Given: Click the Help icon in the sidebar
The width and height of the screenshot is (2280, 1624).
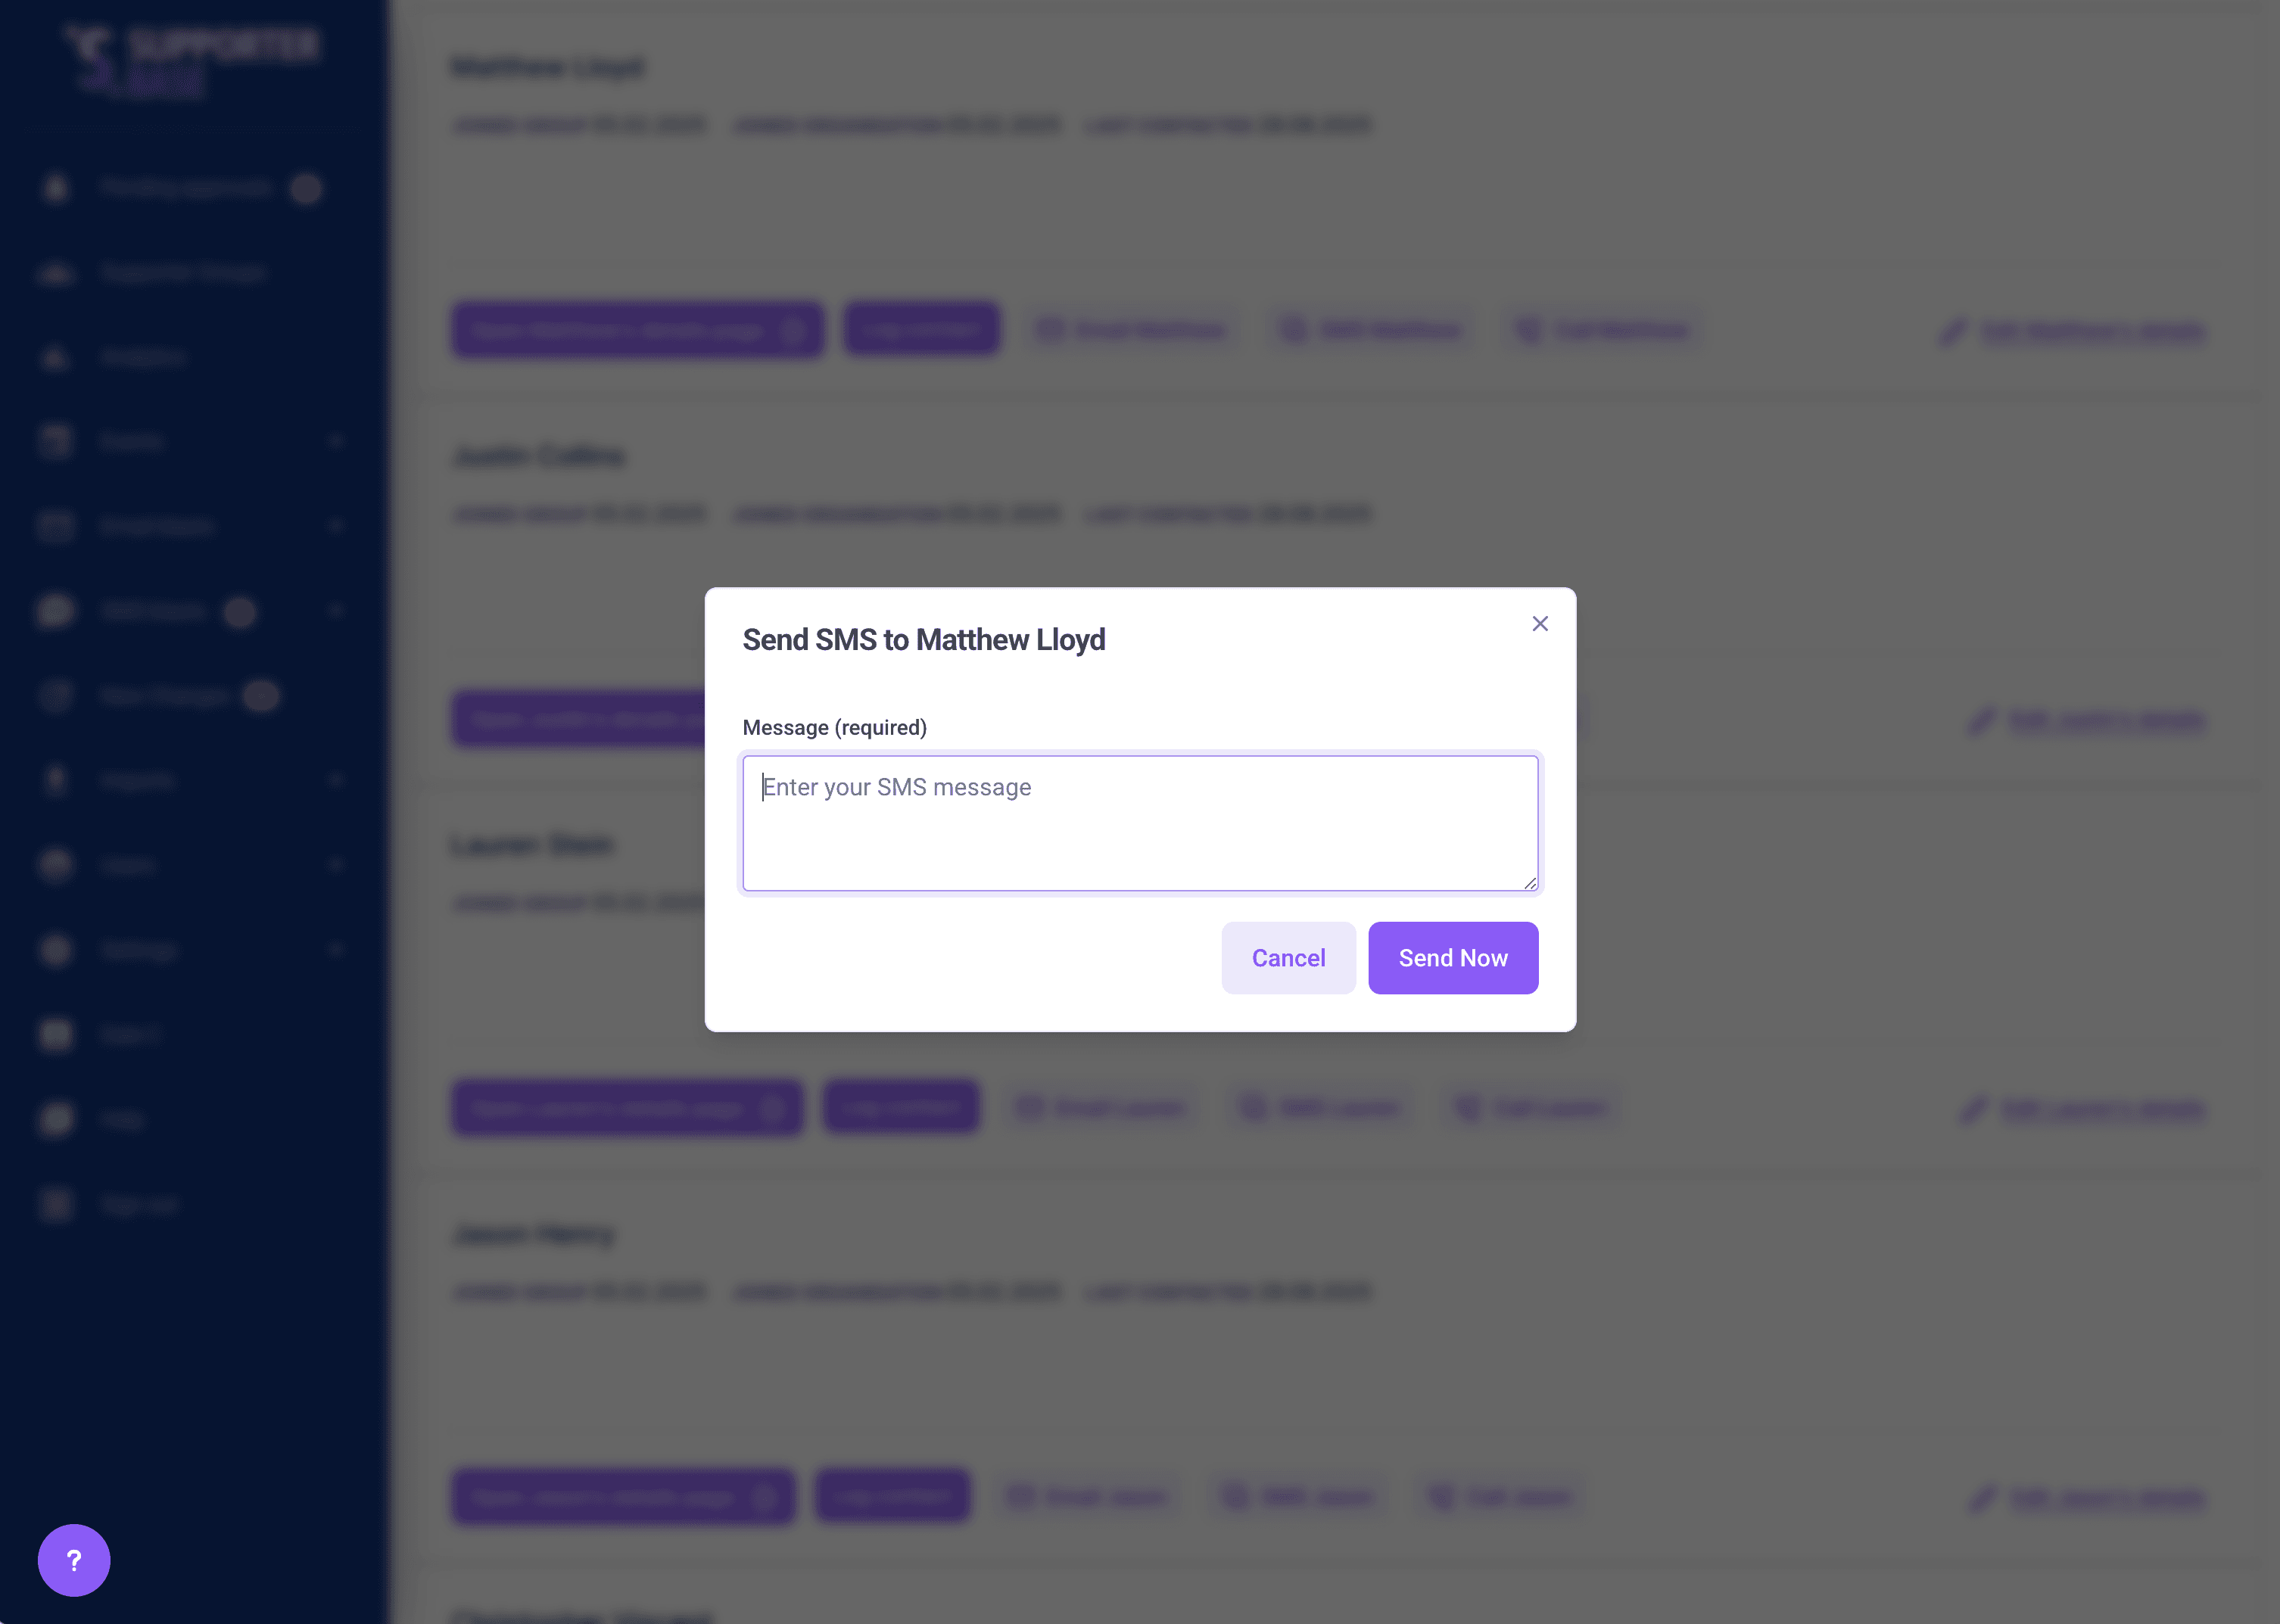Looking at the screenshot, I should [x=57, y=1119].
